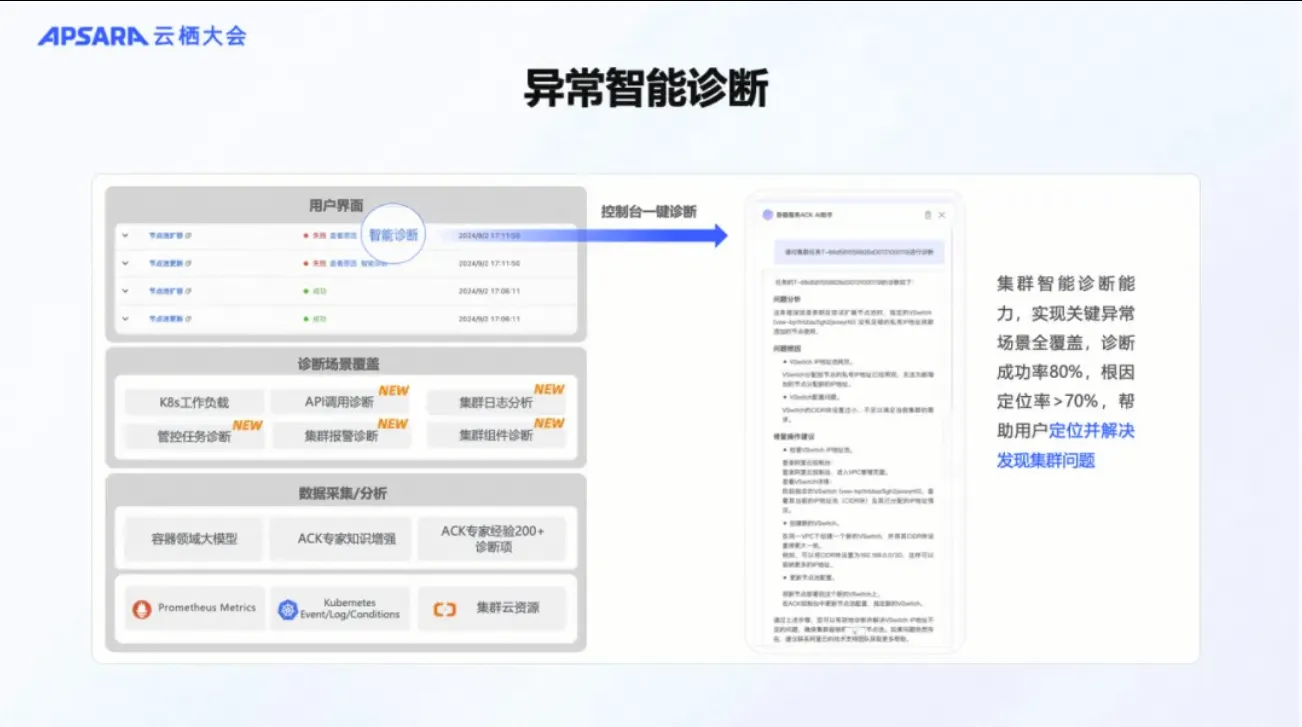
Task: Click the 异常智能诊断 slide title
Action: click(x=646, y=89)
